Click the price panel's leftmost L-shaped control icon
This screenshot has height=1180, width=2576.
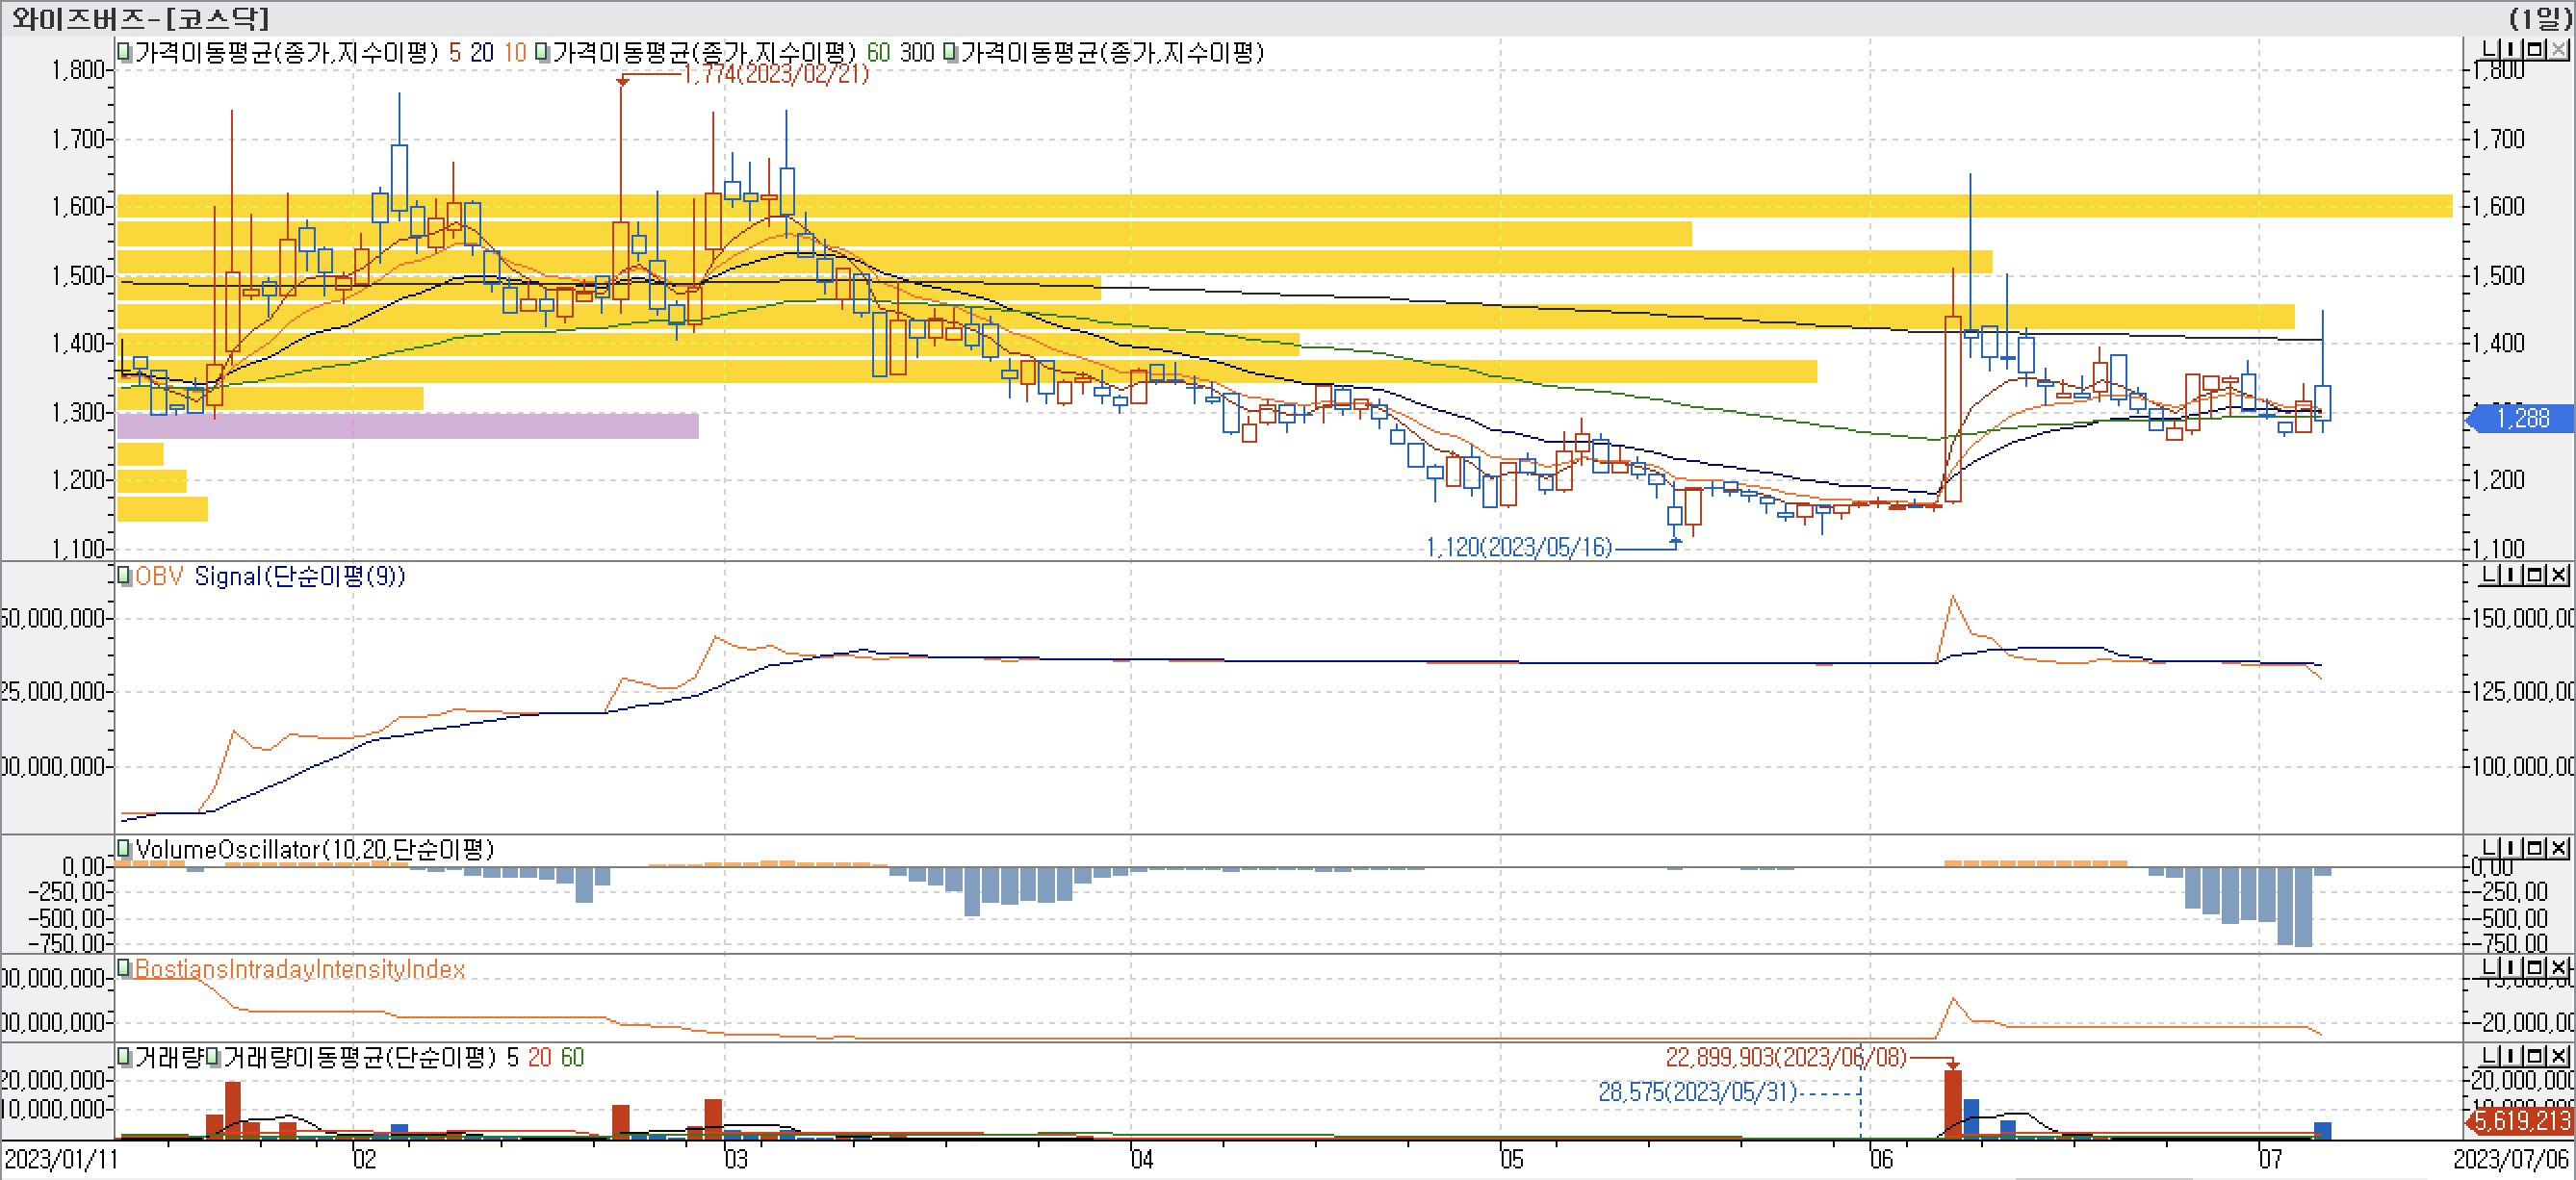click(2491, 49)
